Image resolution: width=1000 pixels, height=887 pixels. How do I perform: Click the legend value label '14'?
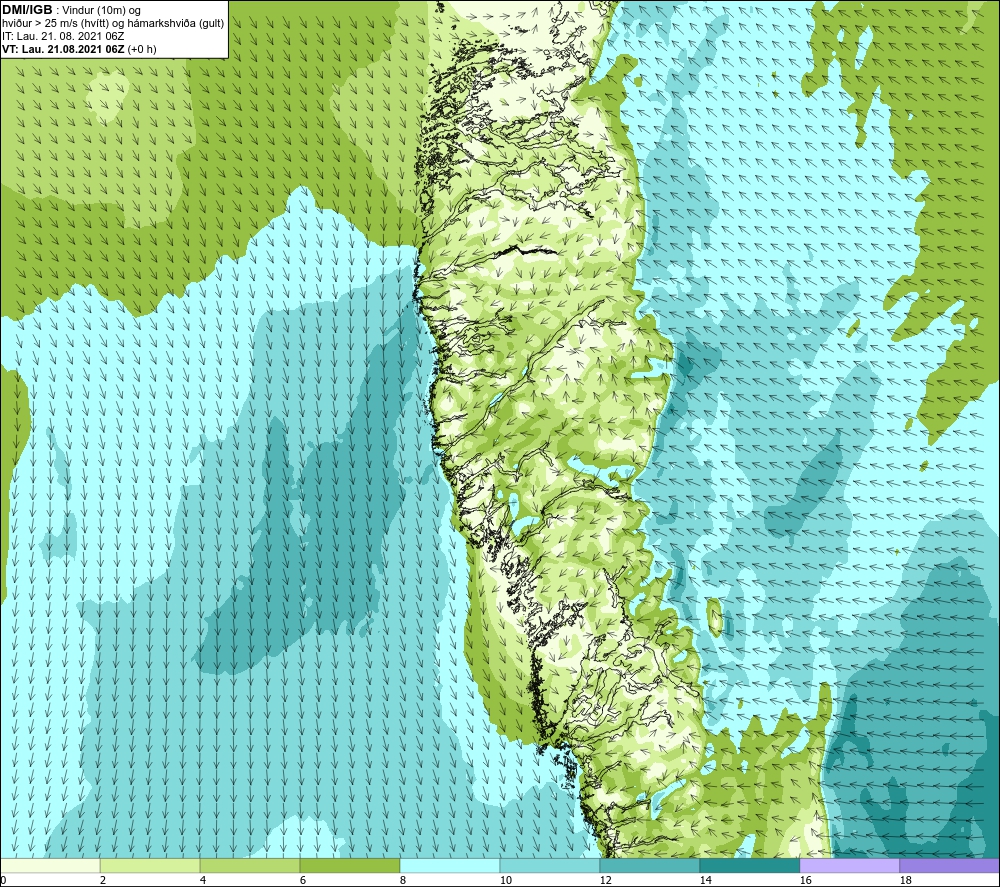point(706,880)
